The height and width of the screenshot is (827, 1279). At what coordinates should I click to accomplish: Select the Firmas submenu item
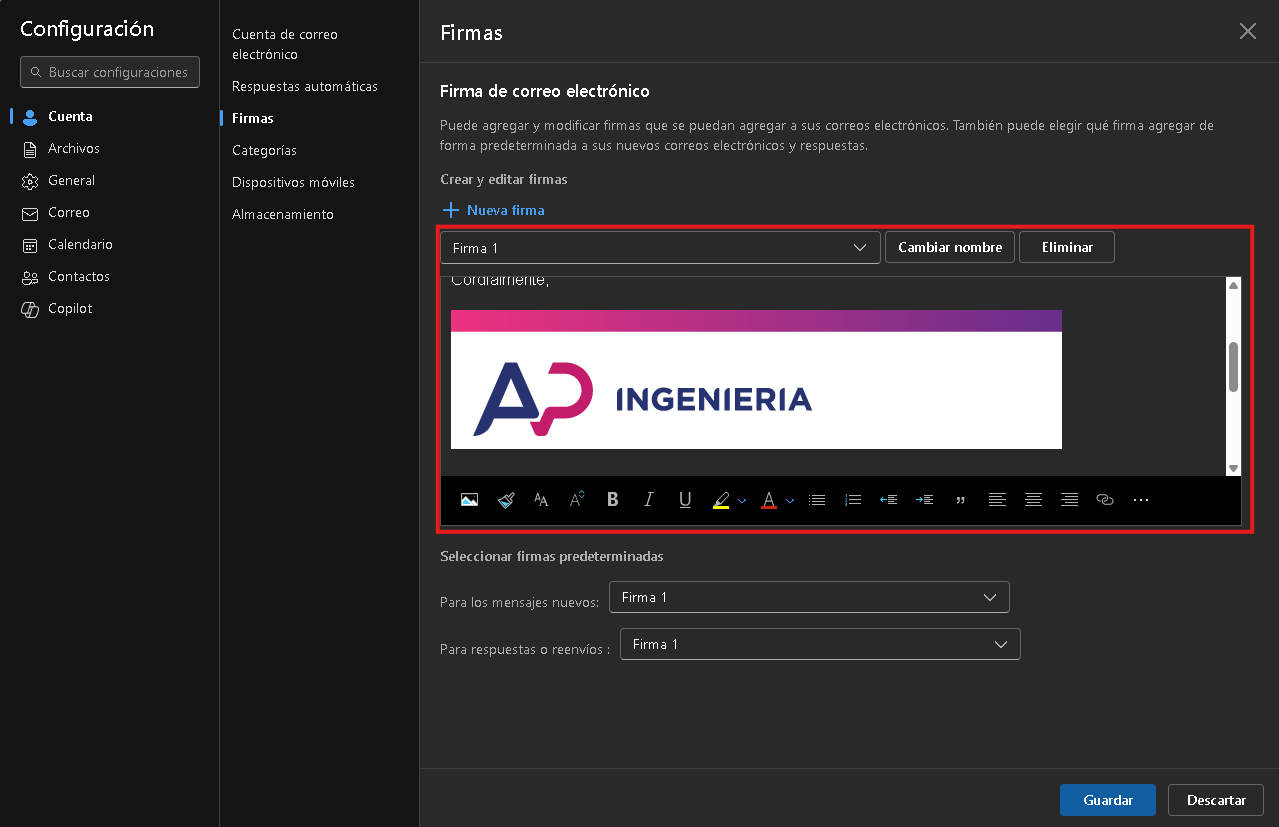point(253,118)
